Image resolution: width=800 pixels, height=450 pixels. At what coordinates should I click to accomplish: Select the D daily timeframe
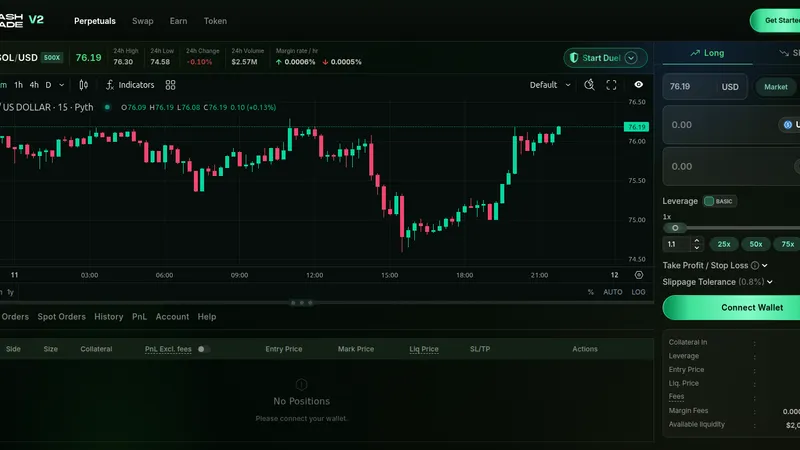click(x=48, y=85)
